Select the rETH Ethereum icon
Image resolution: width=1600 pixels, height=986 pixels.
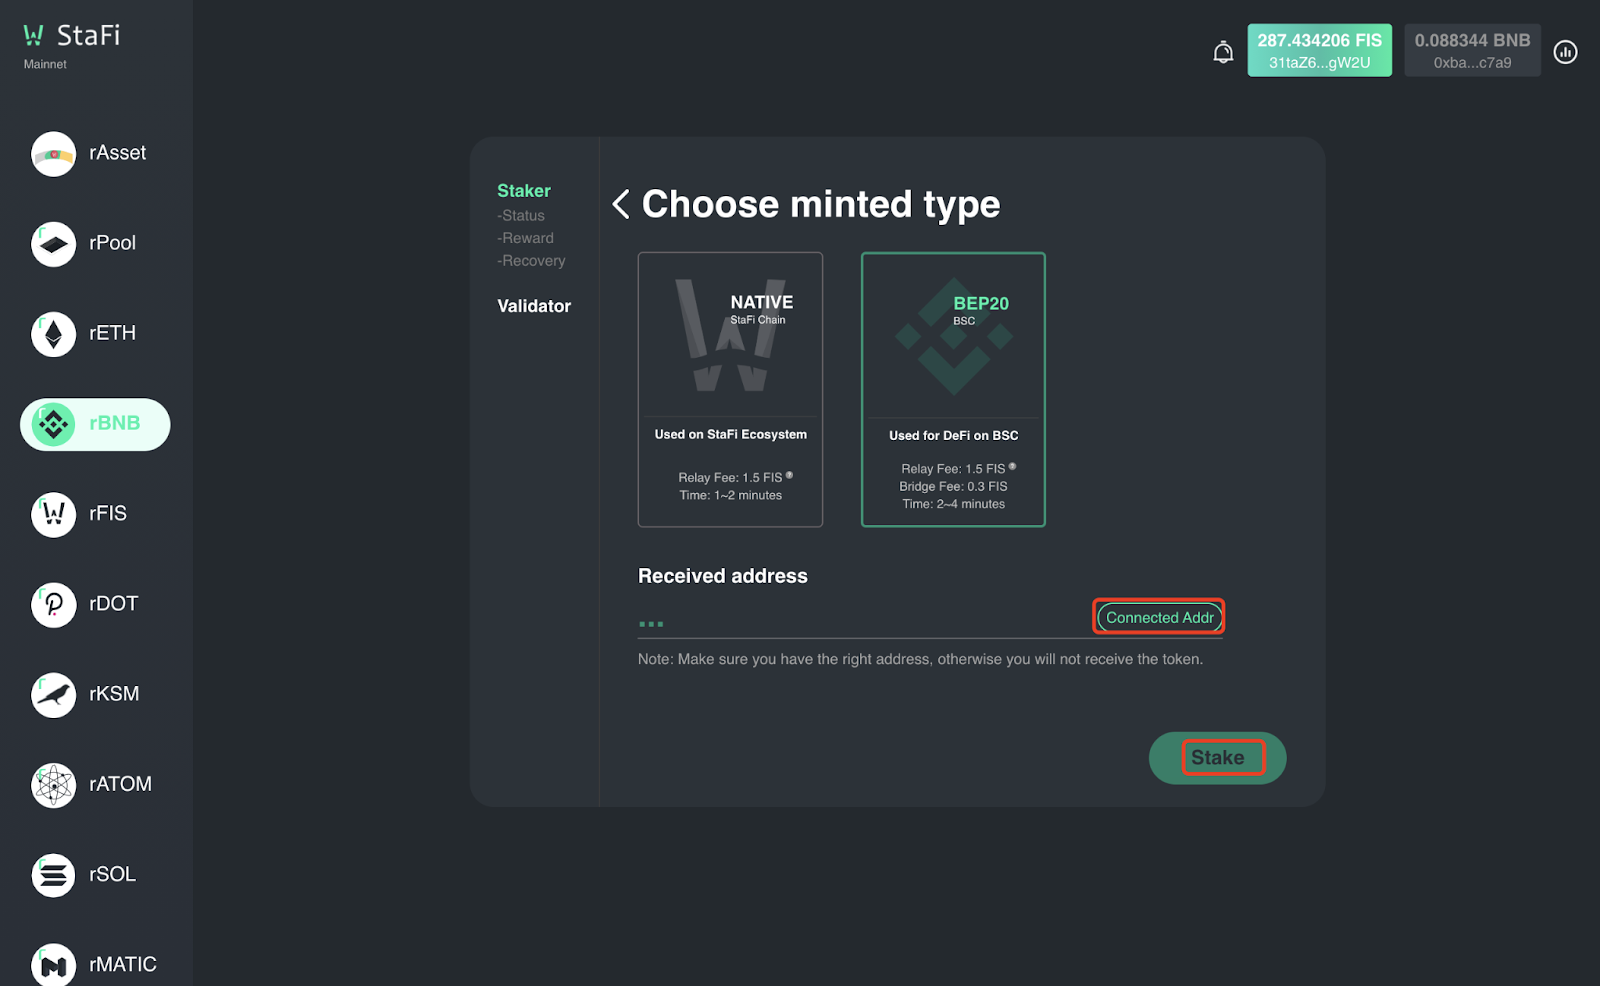53,334
